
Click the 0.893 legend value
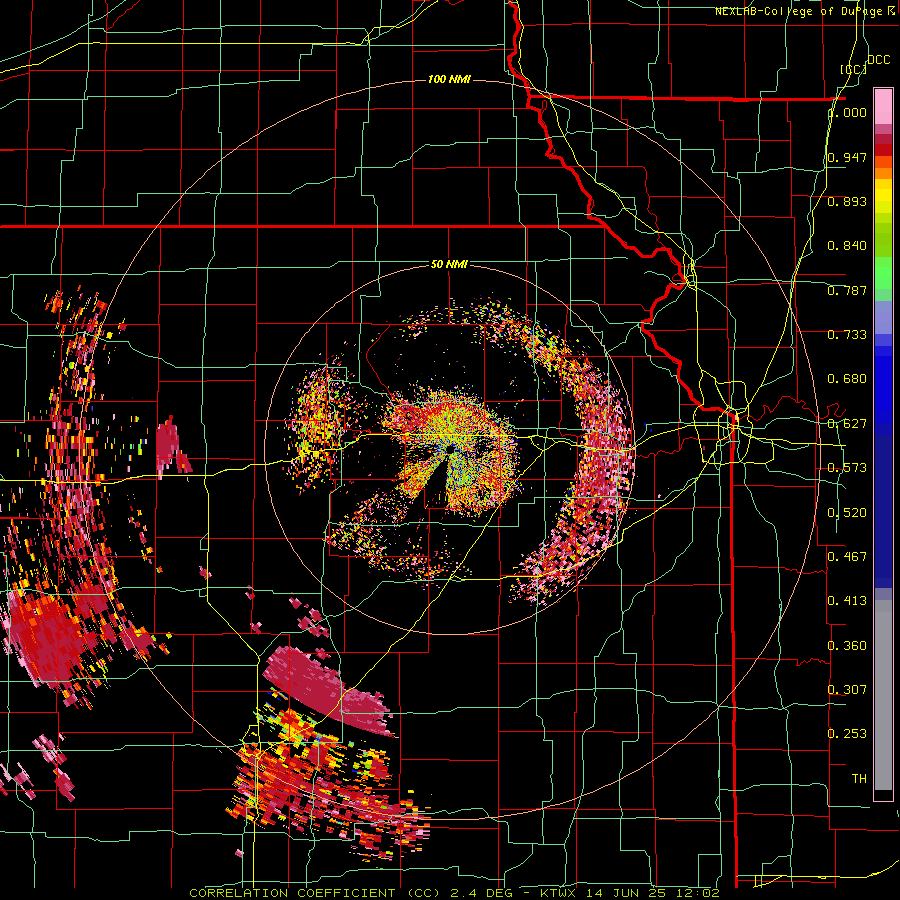pyautogui.click(x=847, y=201)
